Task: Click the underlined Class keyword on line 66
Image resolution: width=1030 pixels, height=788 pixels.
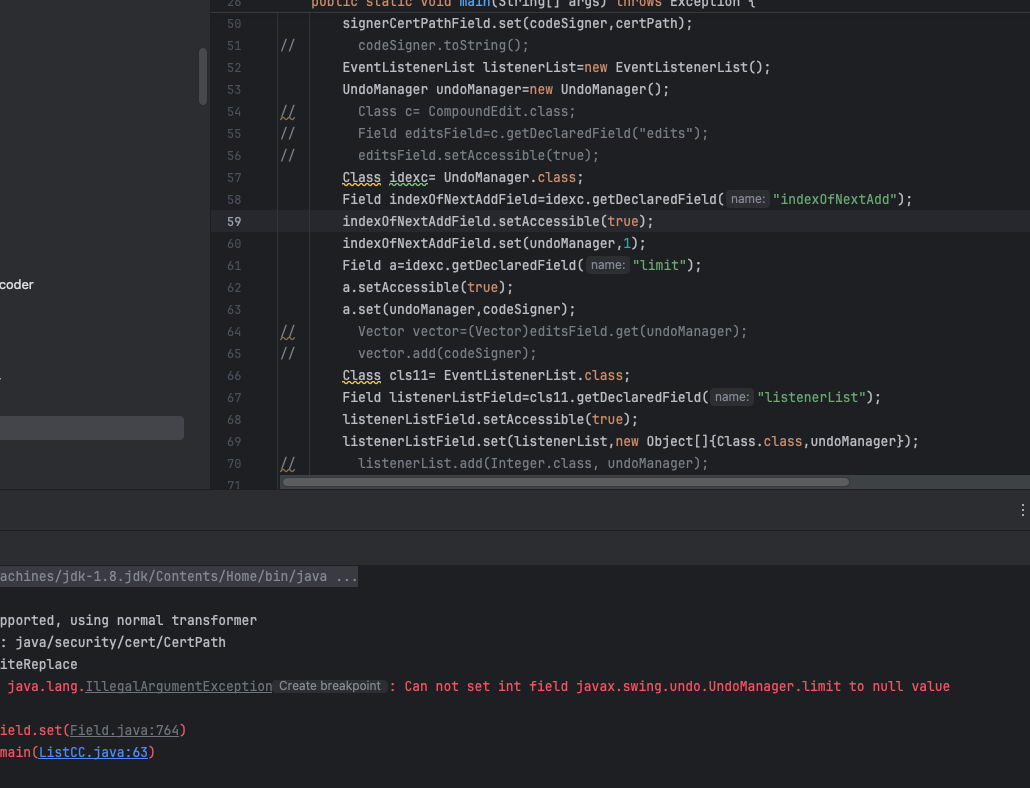Action: (361, 375)
